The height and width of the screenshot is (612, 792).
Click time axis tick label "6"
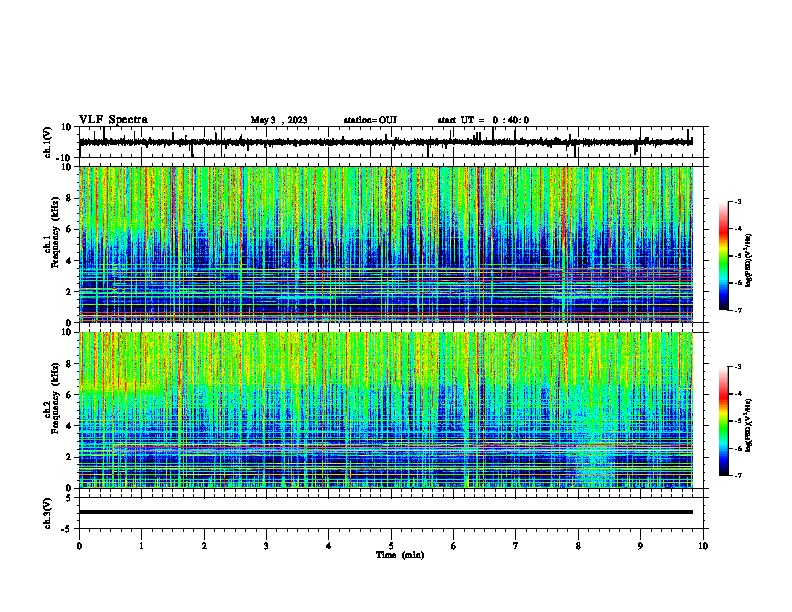coord(454,546)
